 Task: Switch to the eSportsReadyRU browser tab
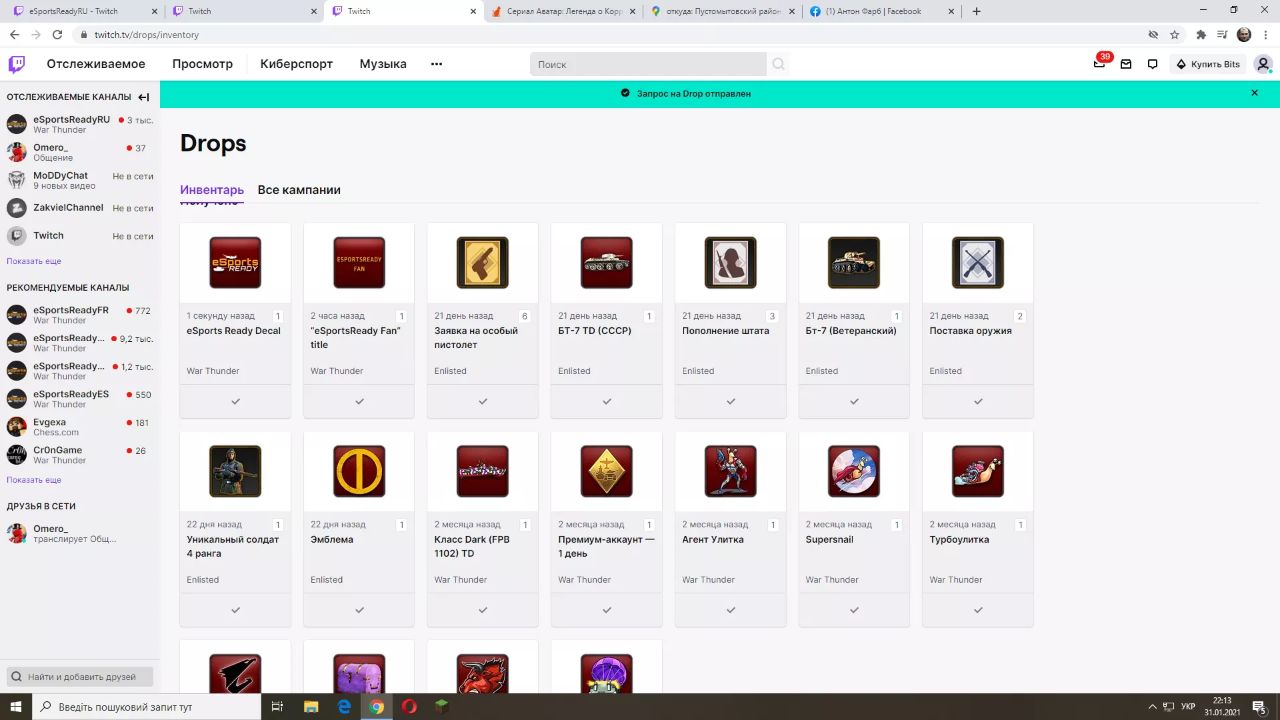pyautogui.click(x=83, y=11)
